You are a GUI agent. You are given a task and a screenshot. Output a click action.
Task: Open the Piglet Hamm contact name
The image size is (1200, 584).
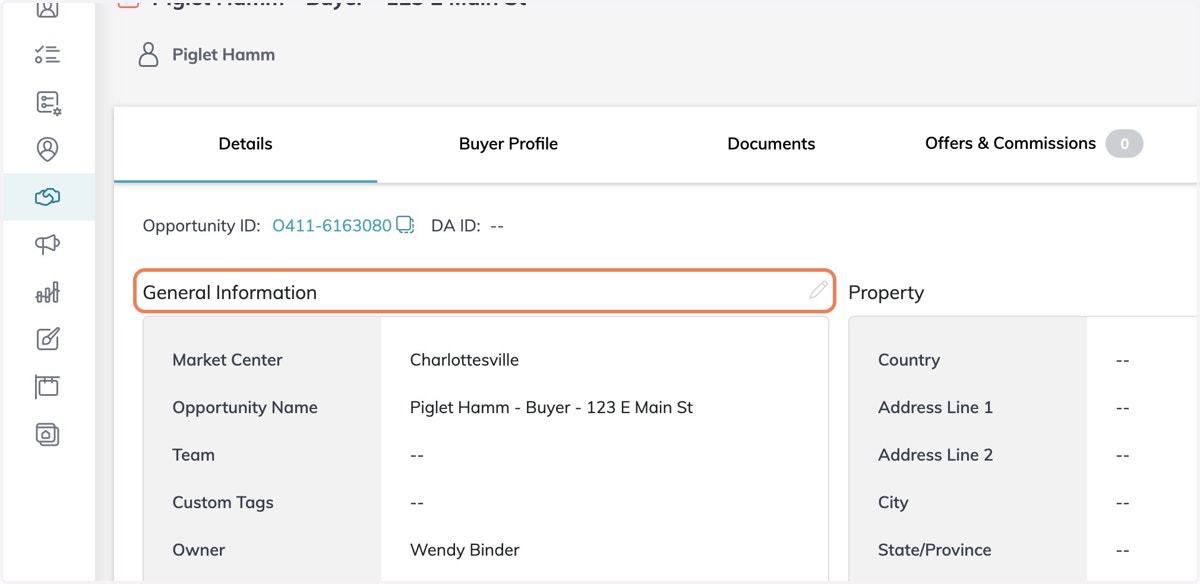[223, 55]
